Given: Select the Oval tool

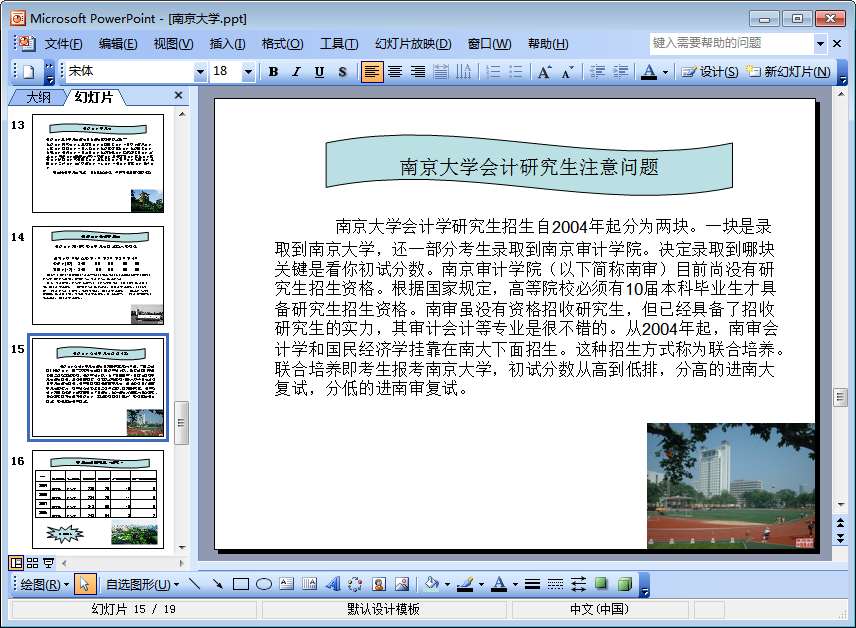Looking at the screenshot, I should 264,584.
